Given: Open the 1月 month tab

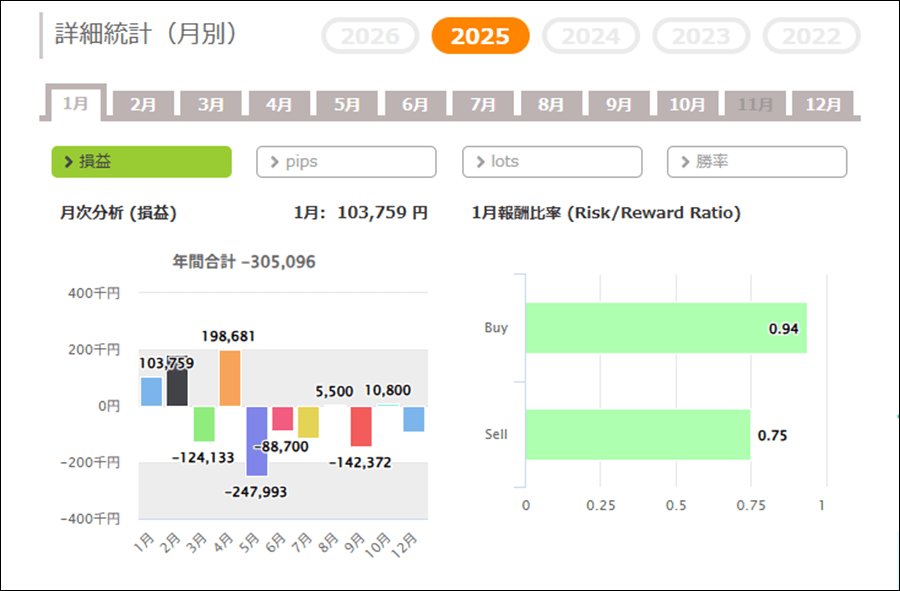Looking at the screenshot, I should (x=75, y=103).
